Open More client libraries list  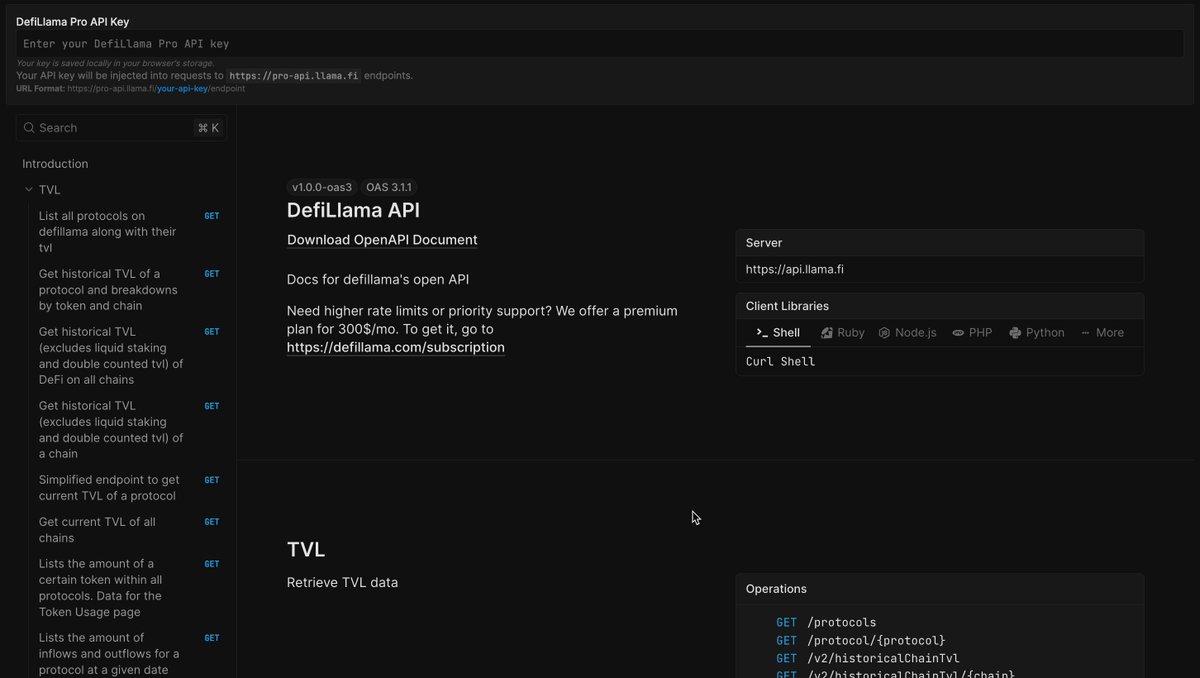(x=1102, y=333)
